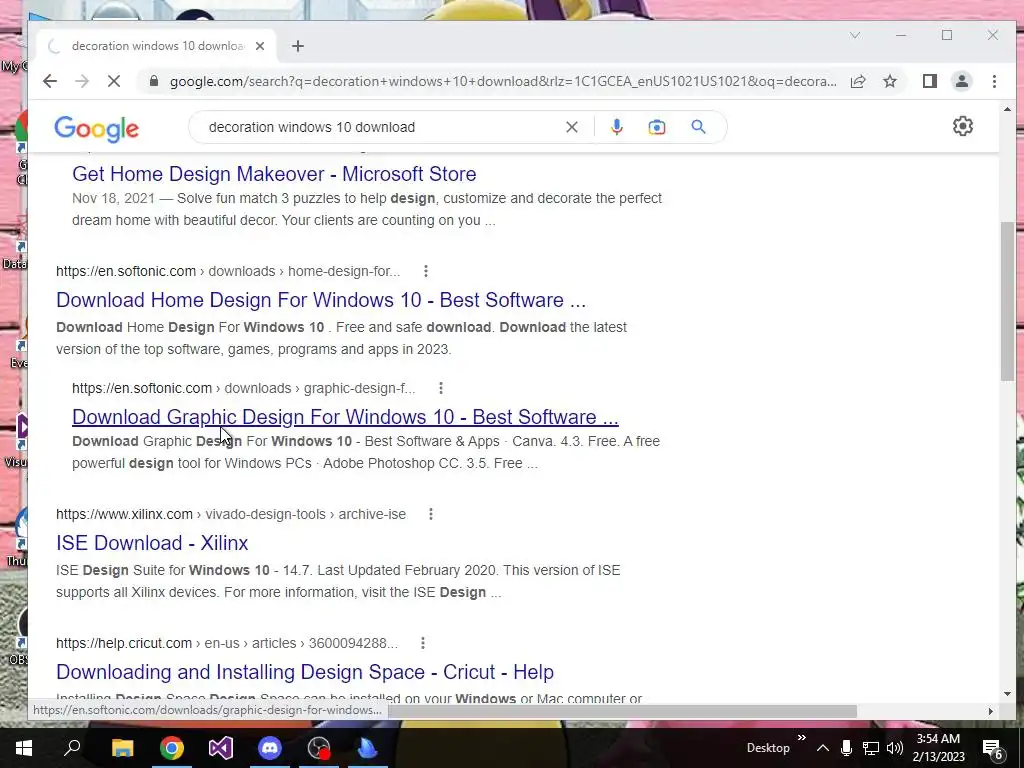Start voice search with microphone
The height and width of the screenshot is (768, 1024).
[x=616, y=127]
